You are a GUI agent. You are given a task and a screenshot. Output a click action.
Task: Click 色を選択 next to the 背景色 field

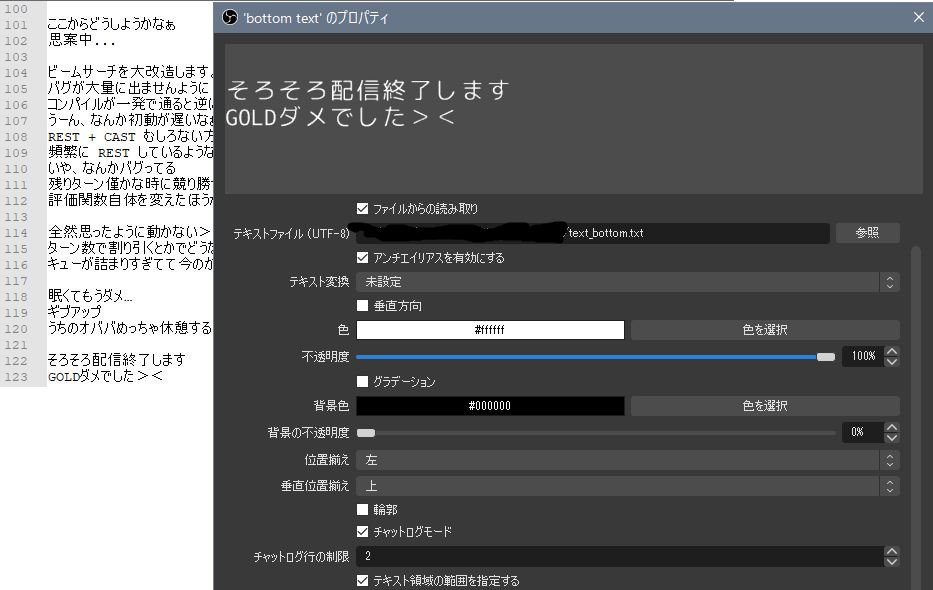(x=764, y=405)
